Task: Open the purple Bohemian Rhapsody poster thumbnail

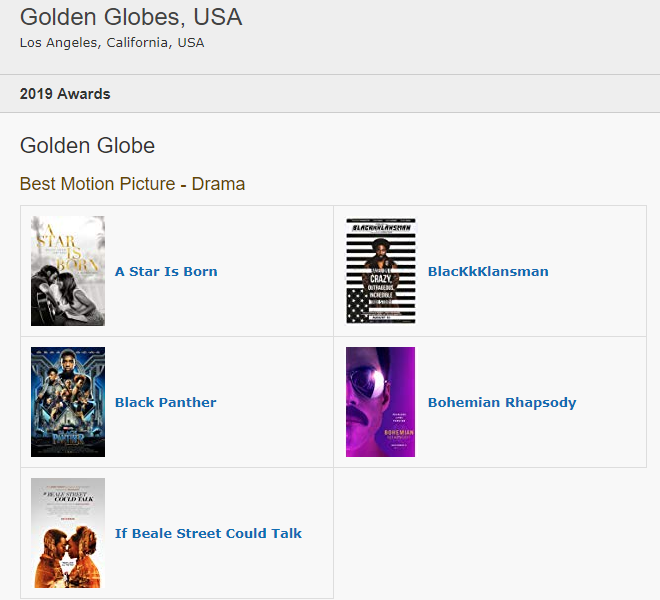Action: (381, 402)
